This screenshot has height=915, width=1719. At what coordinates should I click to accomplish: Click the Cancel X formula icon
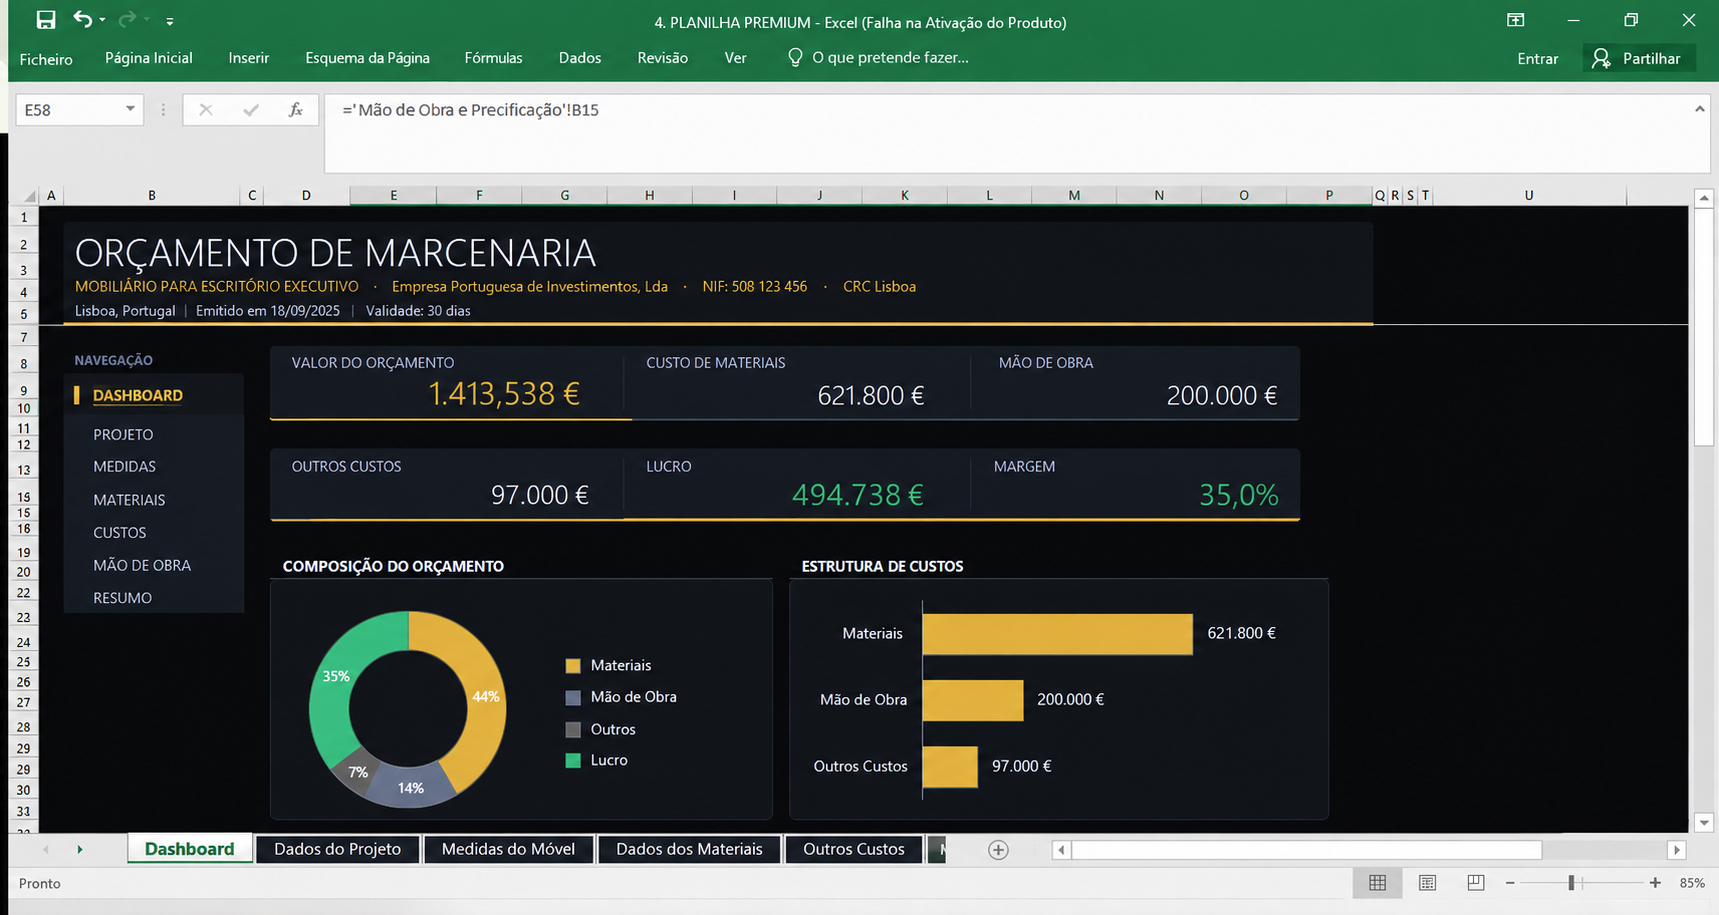pyautogui.click(x=205, y=110)
